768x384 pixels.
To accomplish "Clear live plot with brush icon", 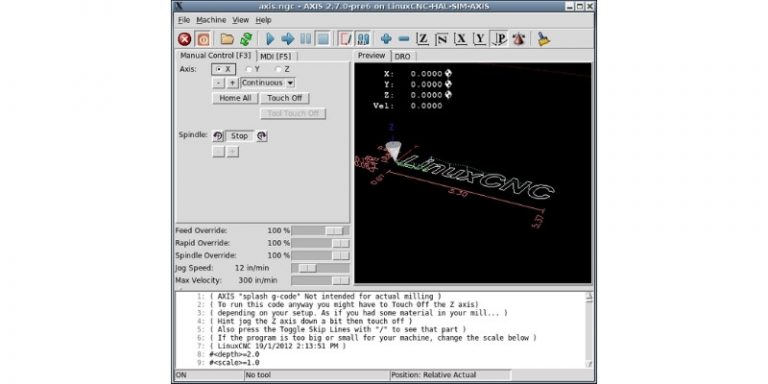I will 543,39.
